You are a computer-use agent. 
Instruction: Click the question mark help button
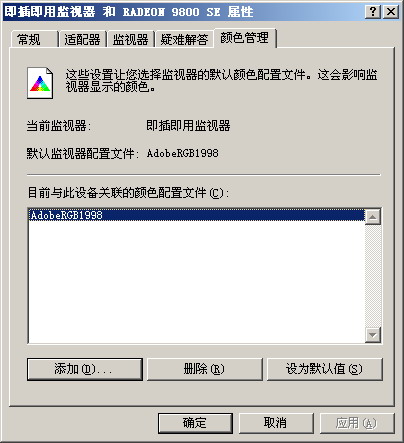(373, 12)
